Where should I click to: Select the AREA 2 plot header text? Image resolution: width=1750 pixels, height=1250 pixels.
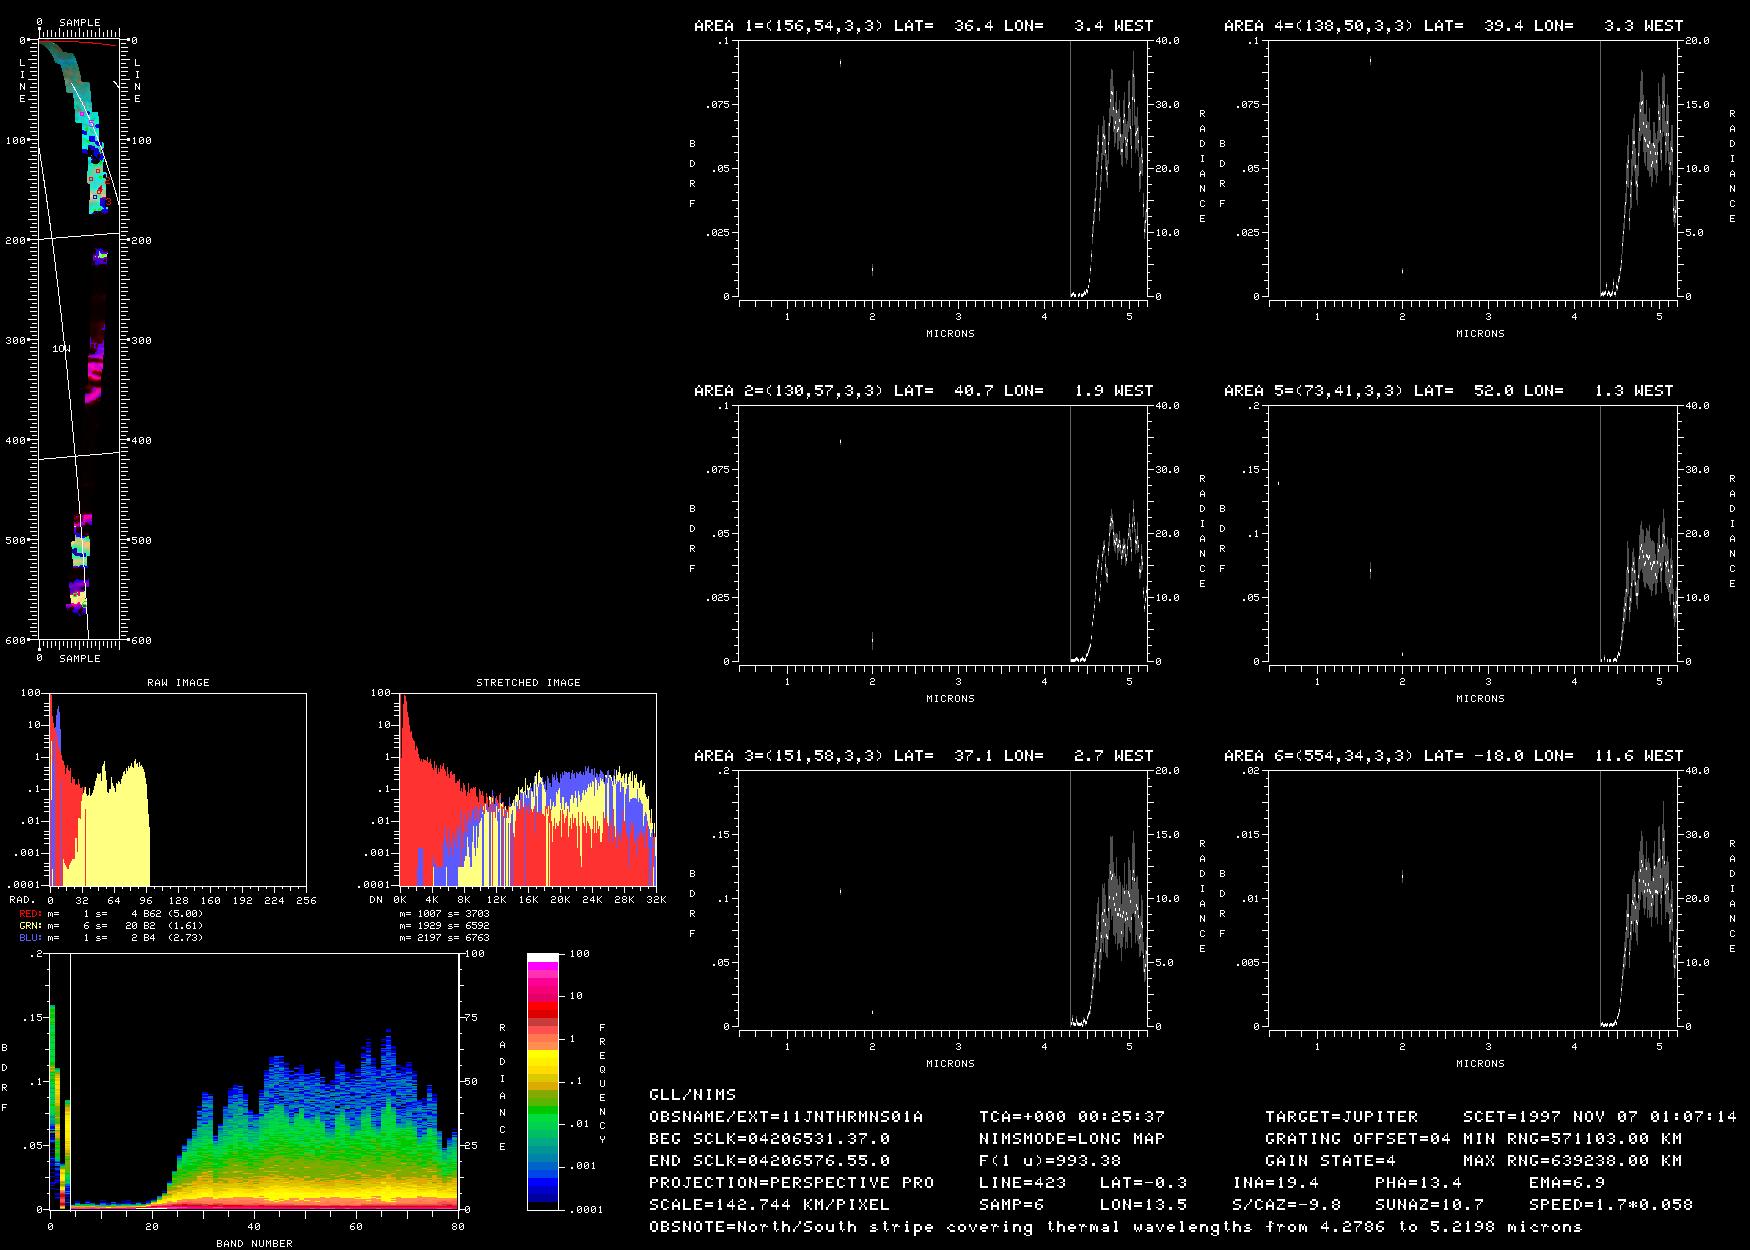923,391
